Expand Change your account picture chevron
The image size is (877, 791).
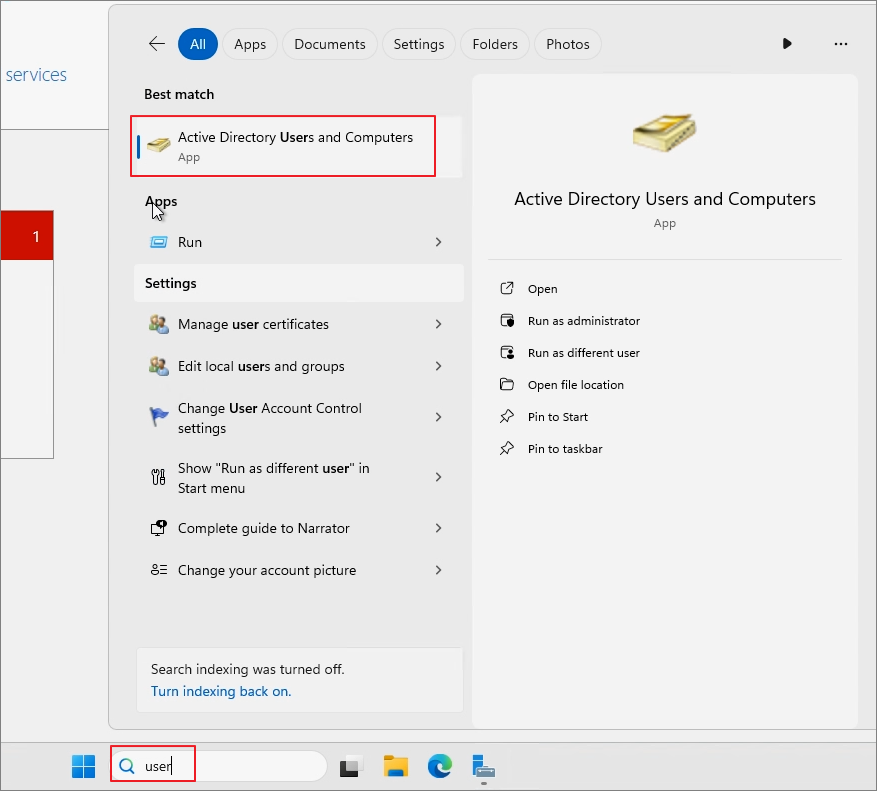(x=438, y=571)
